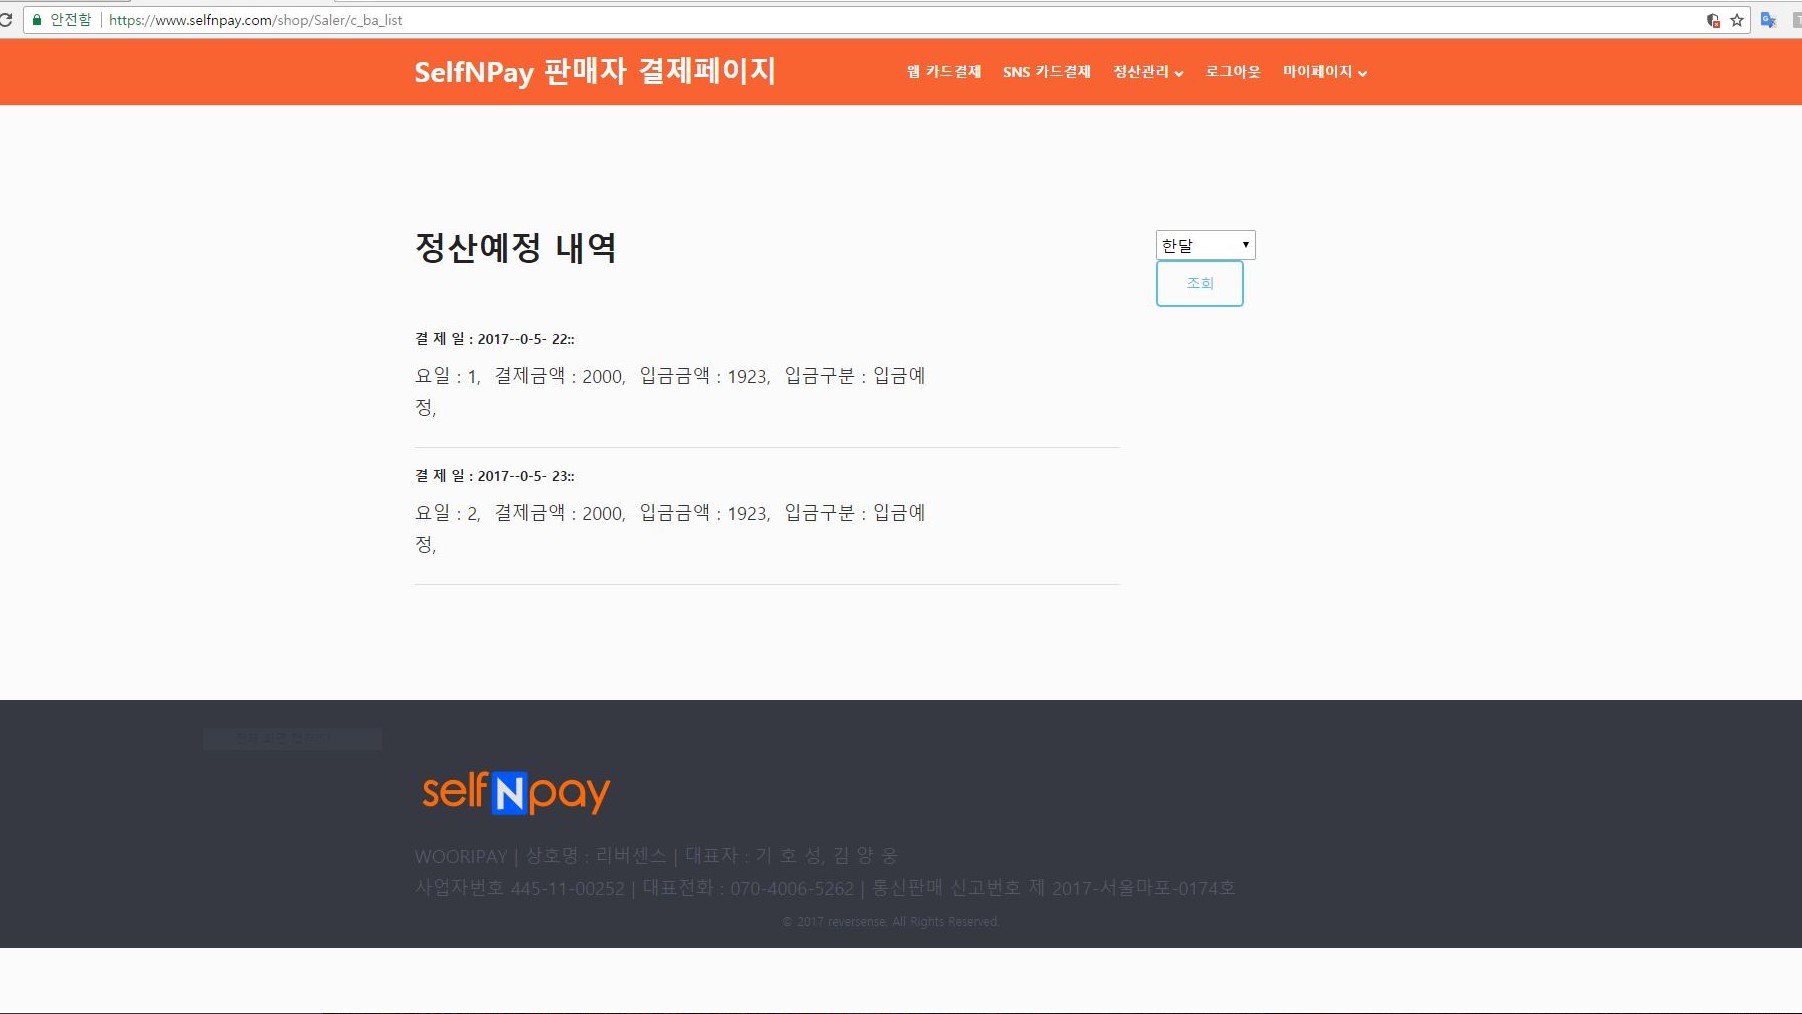Open the 웹 카드결제 menu item
Viewport: 1802px width, 1014px height.
943,72
